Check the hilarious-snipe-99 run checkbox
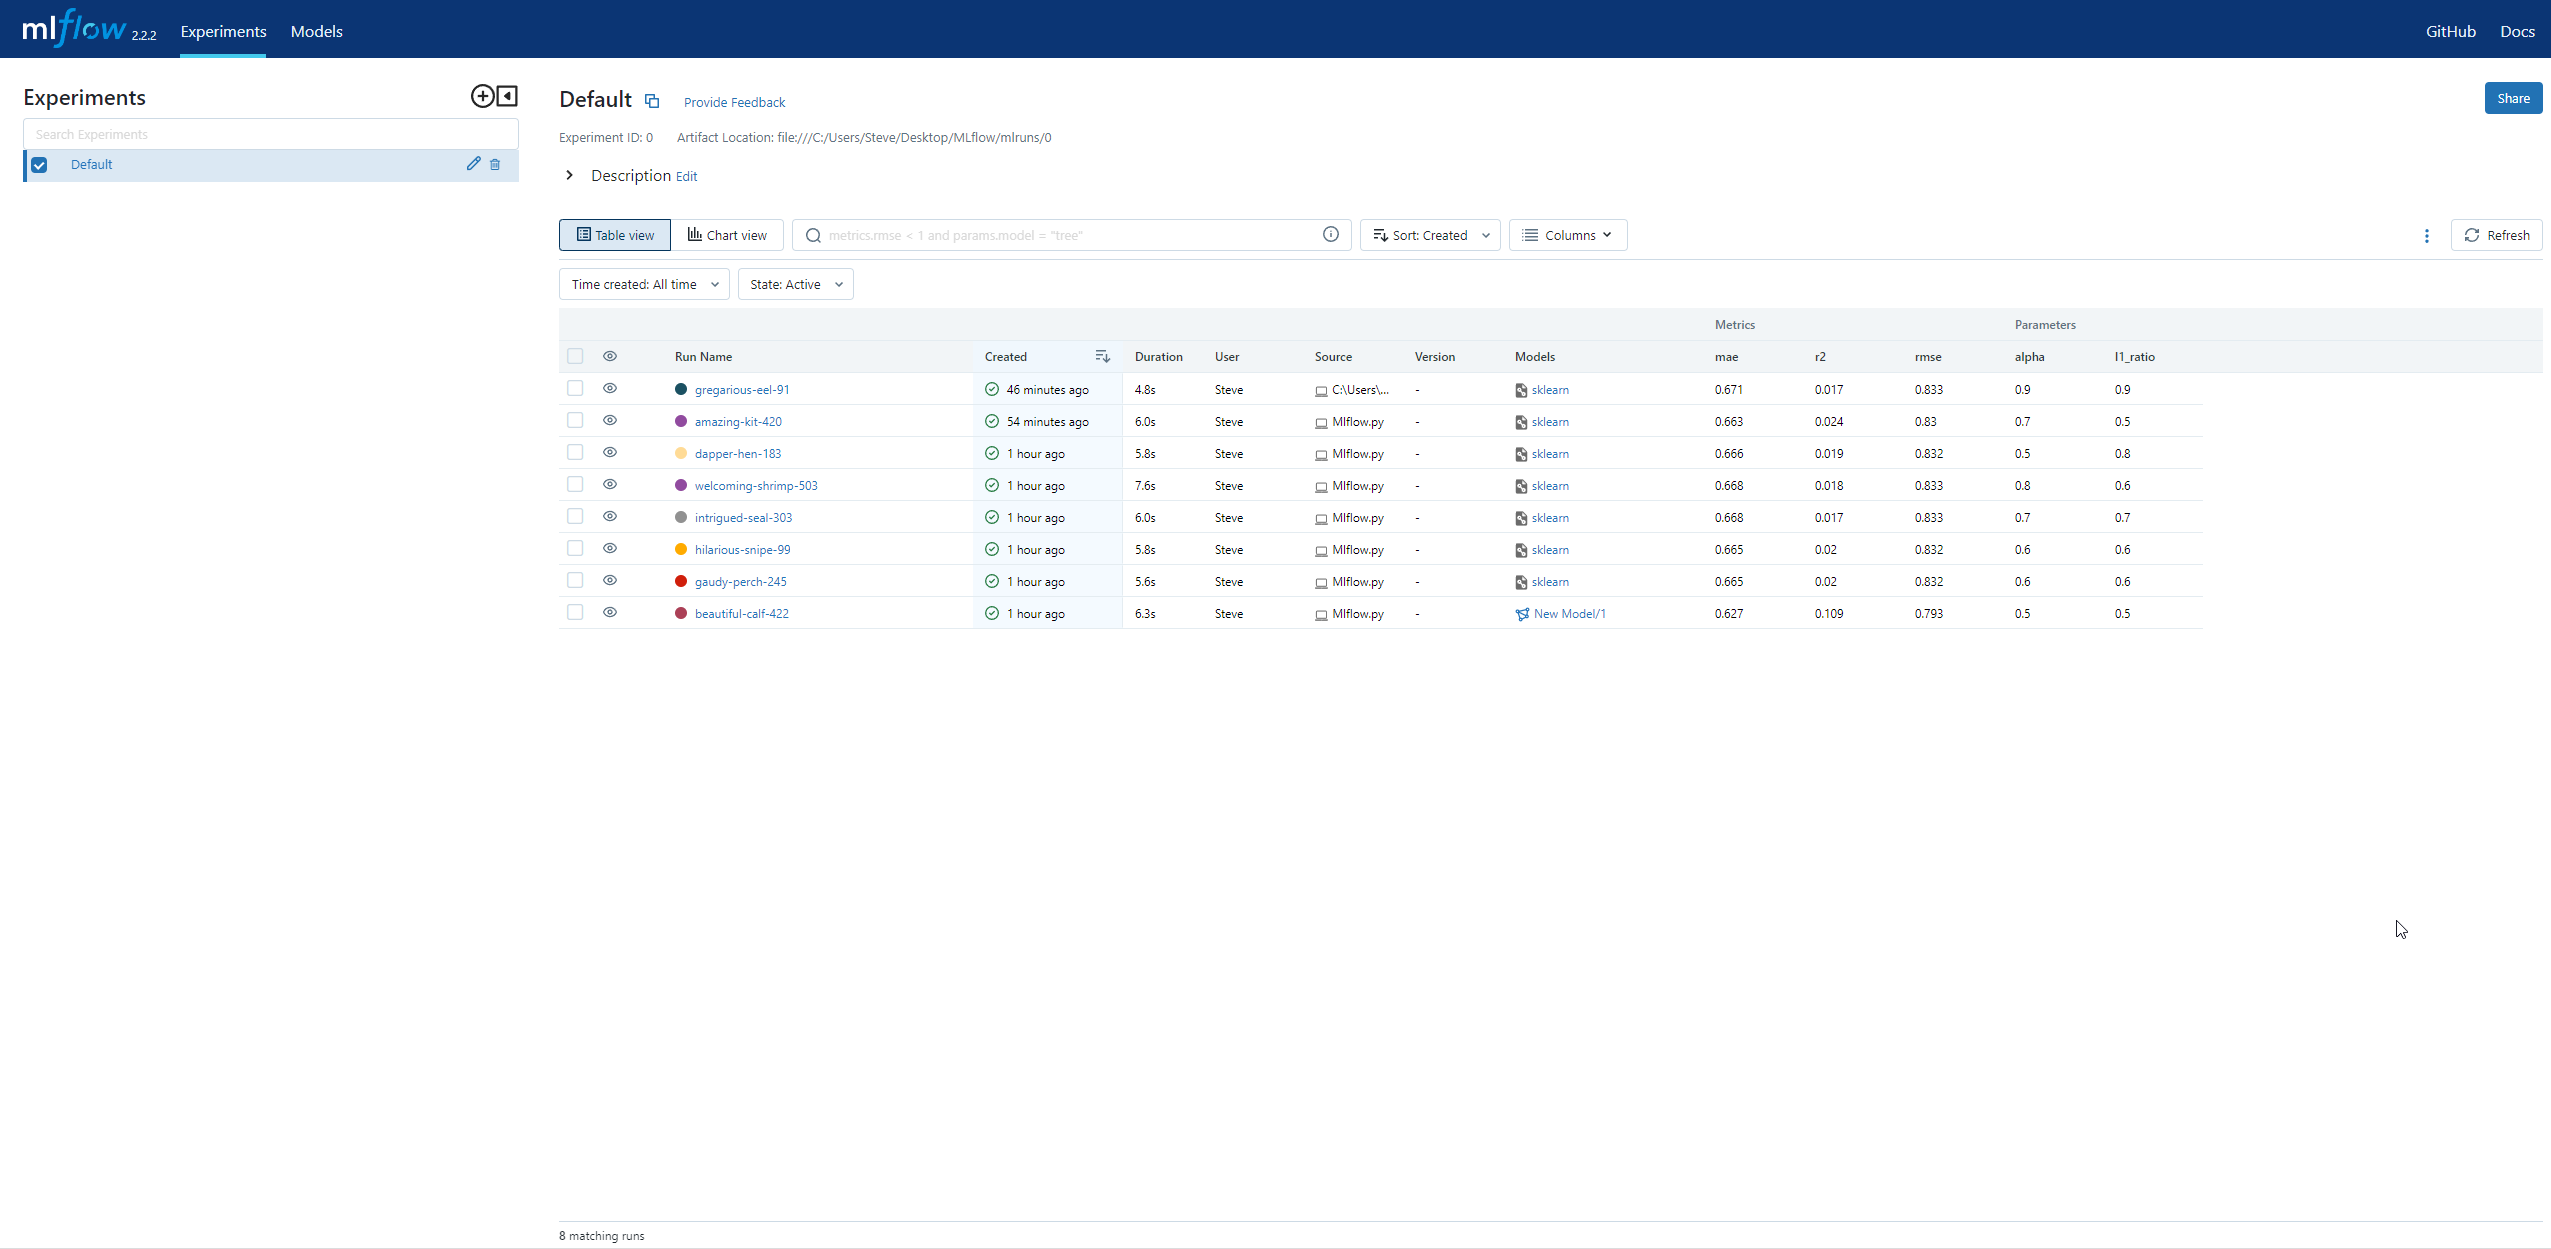Viewport: 2551px width, 1249px height. tap(575, 548)
